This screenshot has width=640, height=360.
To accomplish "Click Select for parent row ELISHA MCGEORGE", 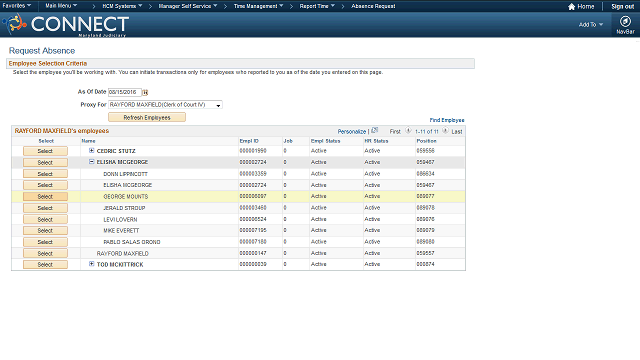I will [x=45, y=162].
